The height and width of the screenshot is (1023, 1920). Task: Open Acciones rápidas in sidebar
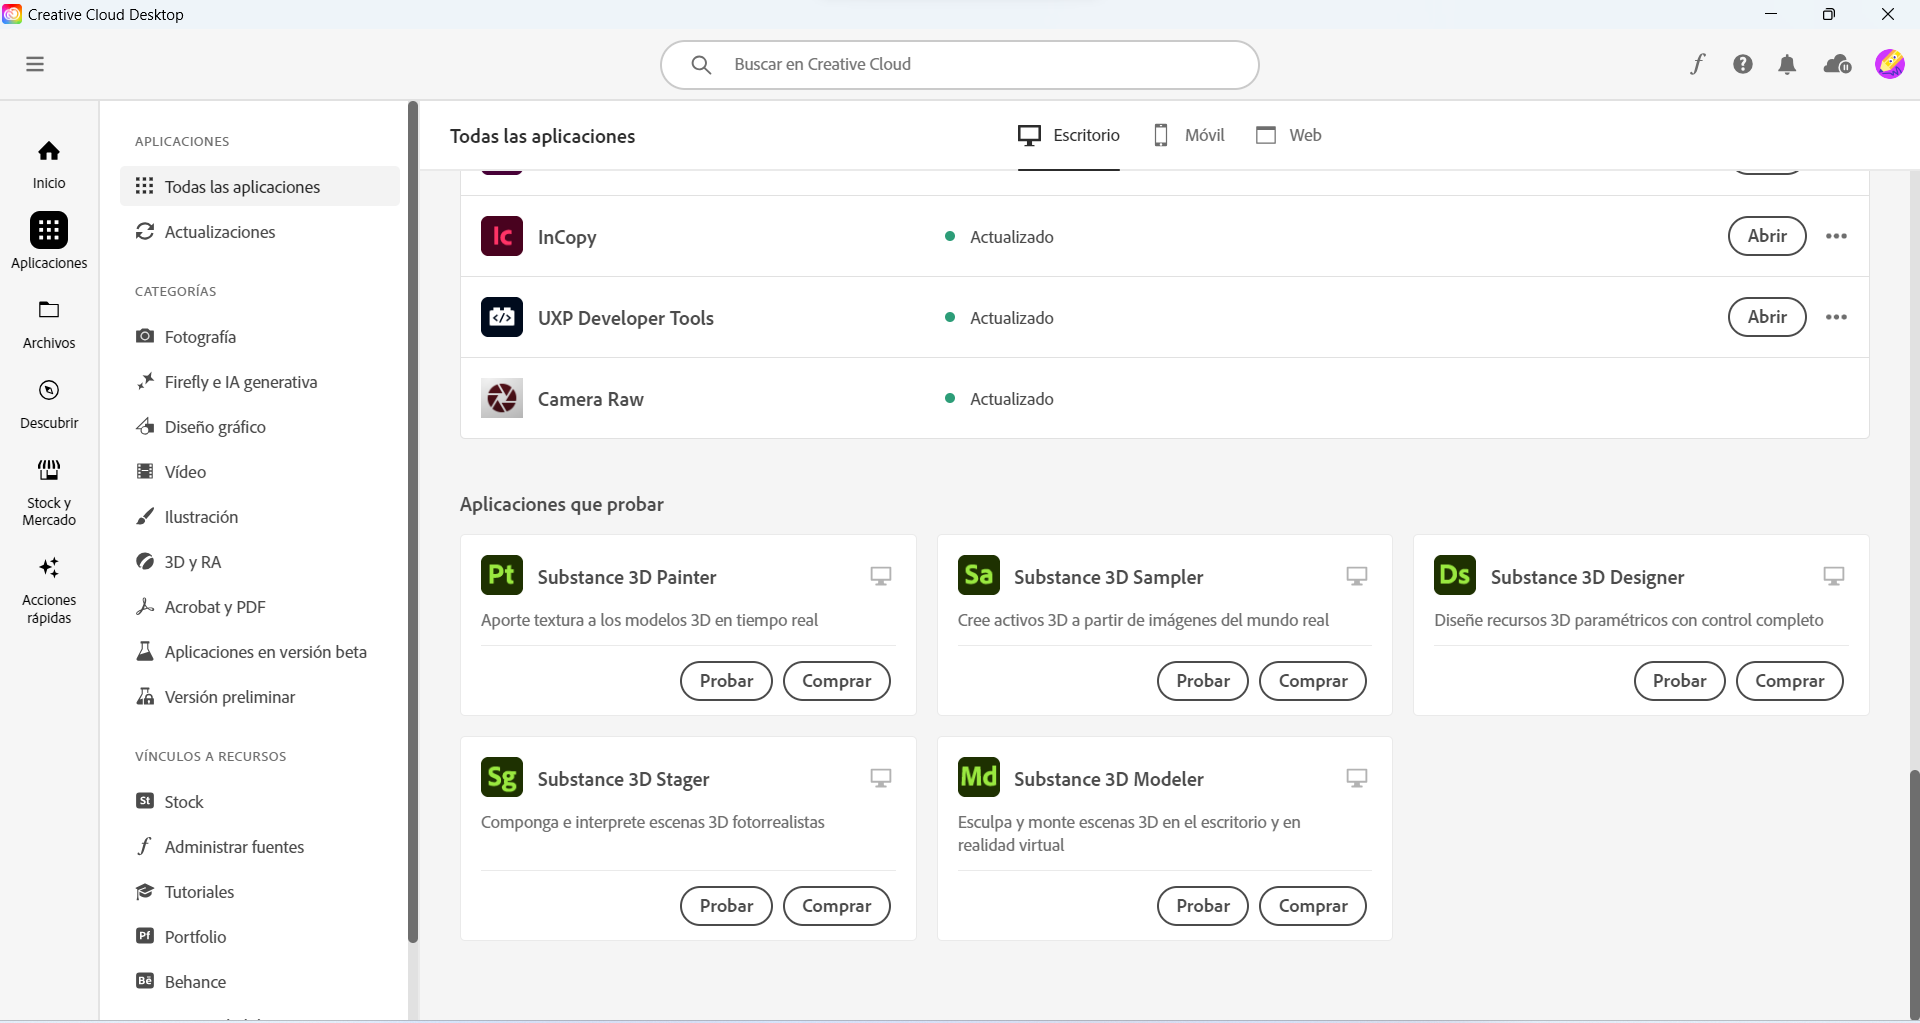49,590
